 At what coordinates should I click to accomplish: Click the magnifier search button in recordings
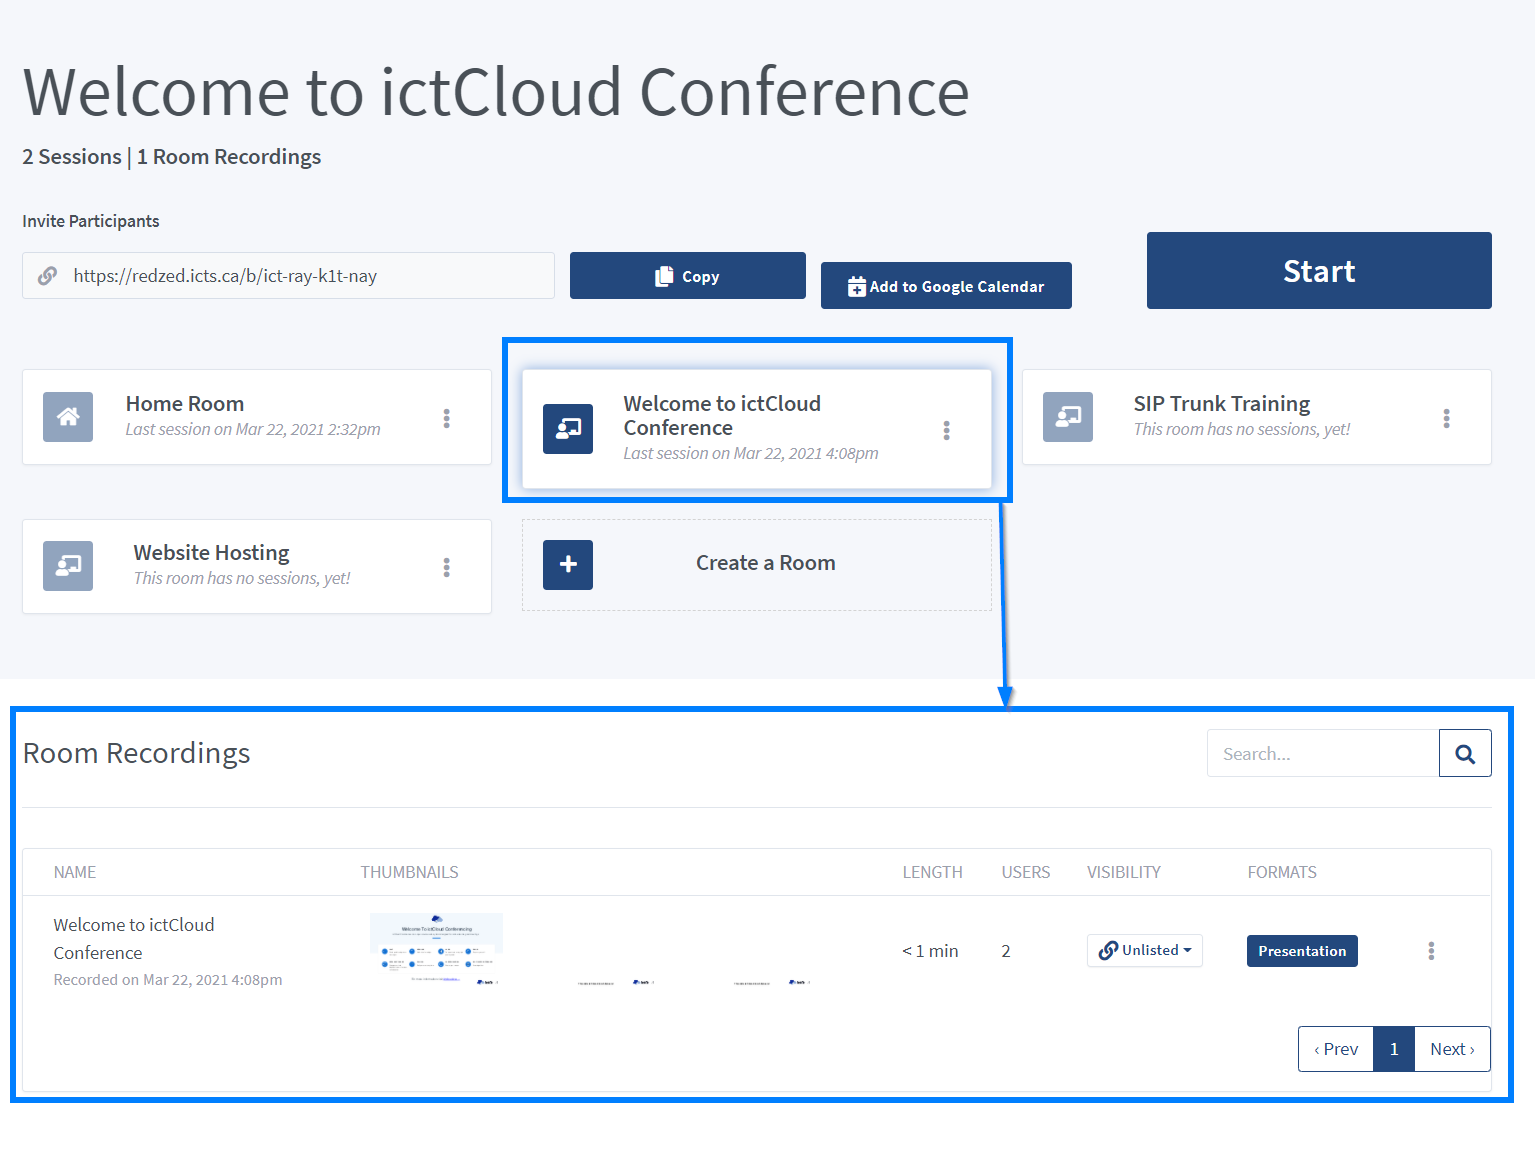[x=1465, y=753]
